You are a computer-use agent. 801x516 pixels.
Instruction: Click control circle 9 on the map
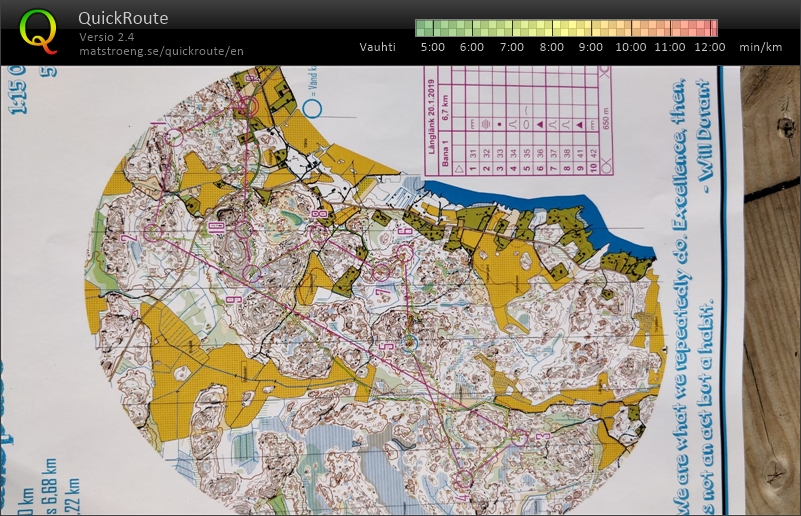[252, 273]
